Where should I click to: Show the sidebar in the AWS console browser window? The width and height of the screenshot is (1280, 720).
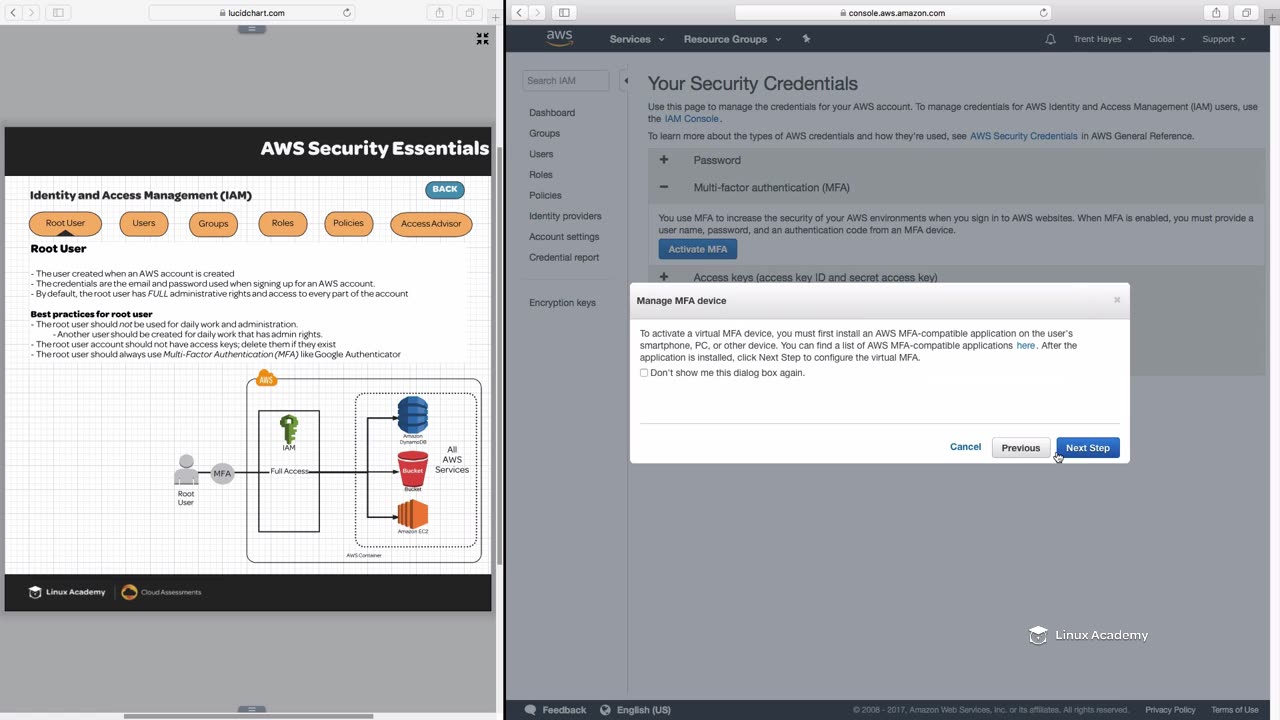point(564,13)
